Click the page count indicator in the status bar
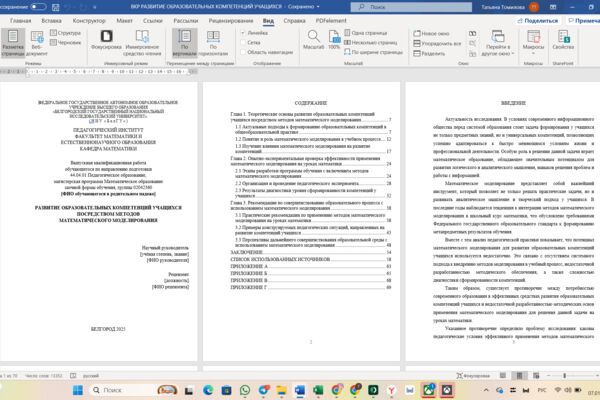Viewport: 600px width, 400px height. point(9,376)
